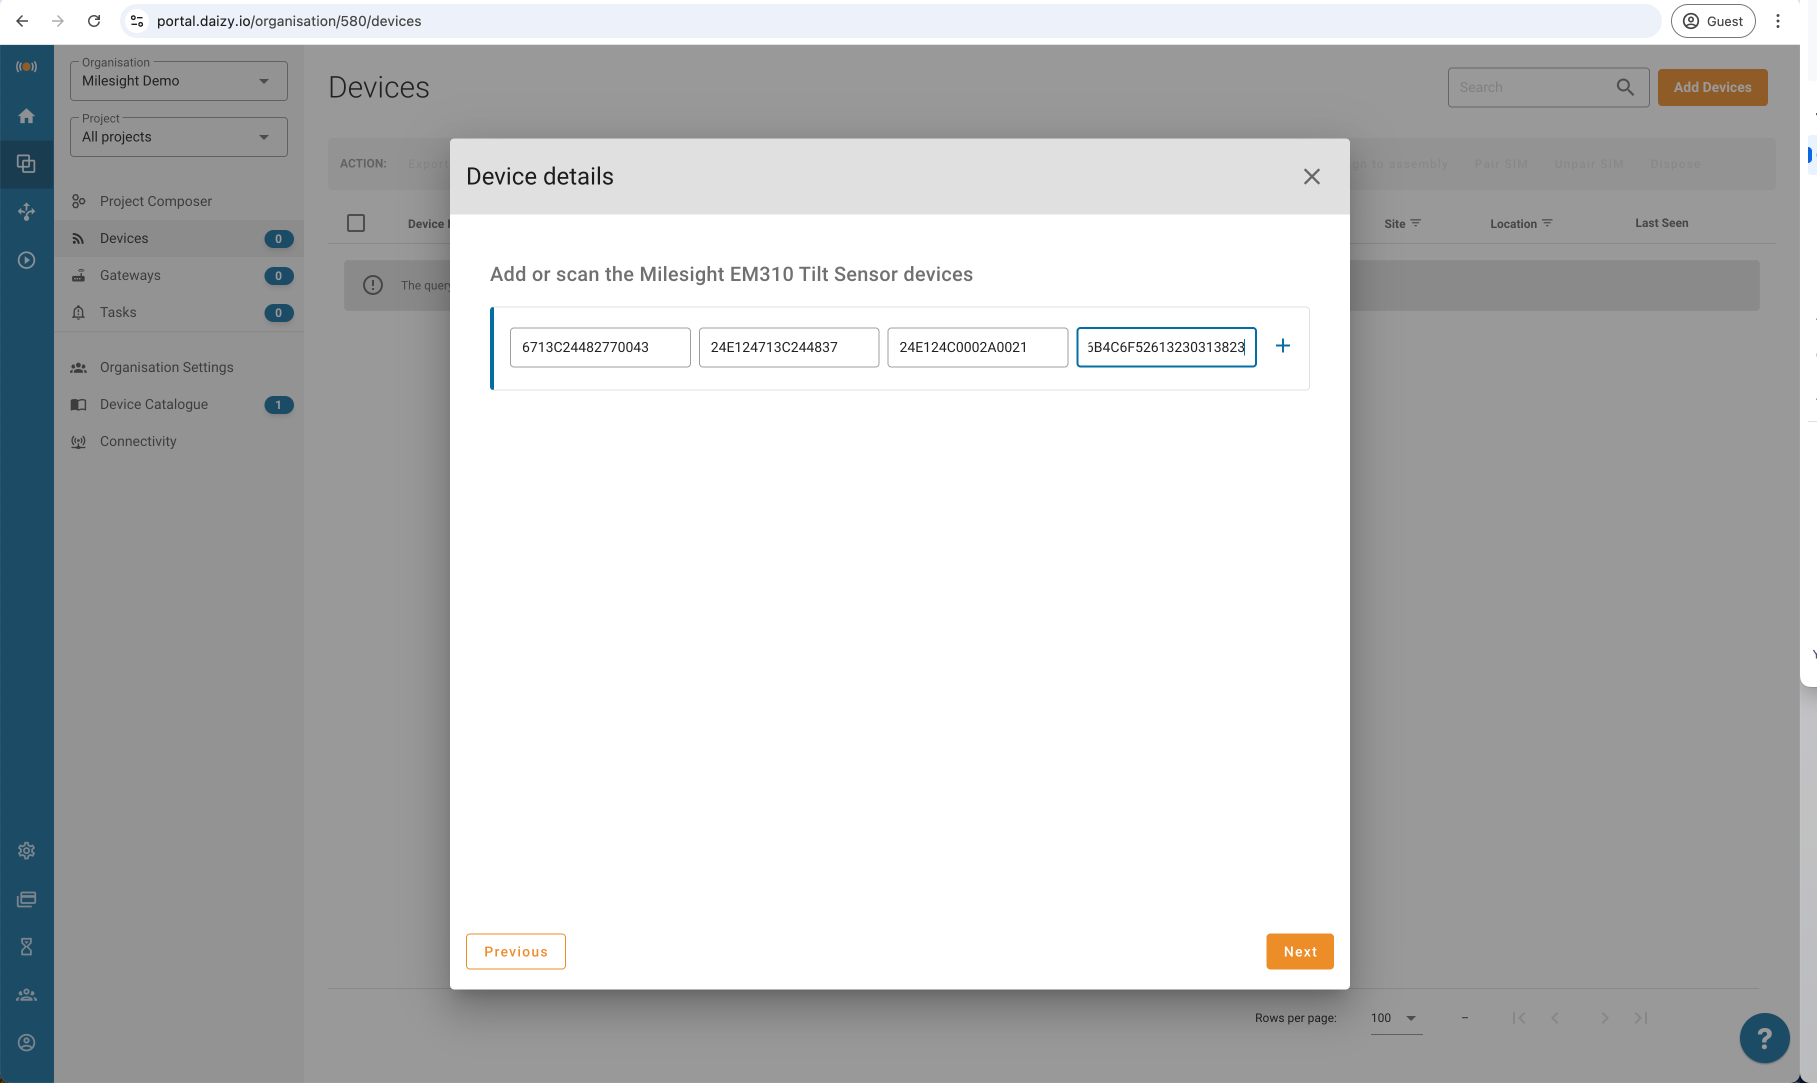Click the Unpair SIM action
Screen dimensions: 1817x1083
point(1589,164)
